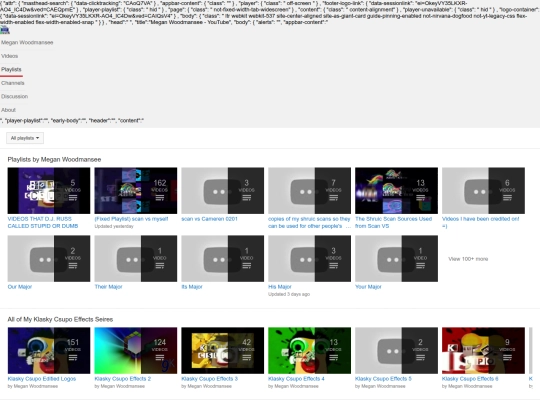Click Klasky Csupo Effects 3 title
The width and height of the screenshot is (540, 405).
pos(209,379)
